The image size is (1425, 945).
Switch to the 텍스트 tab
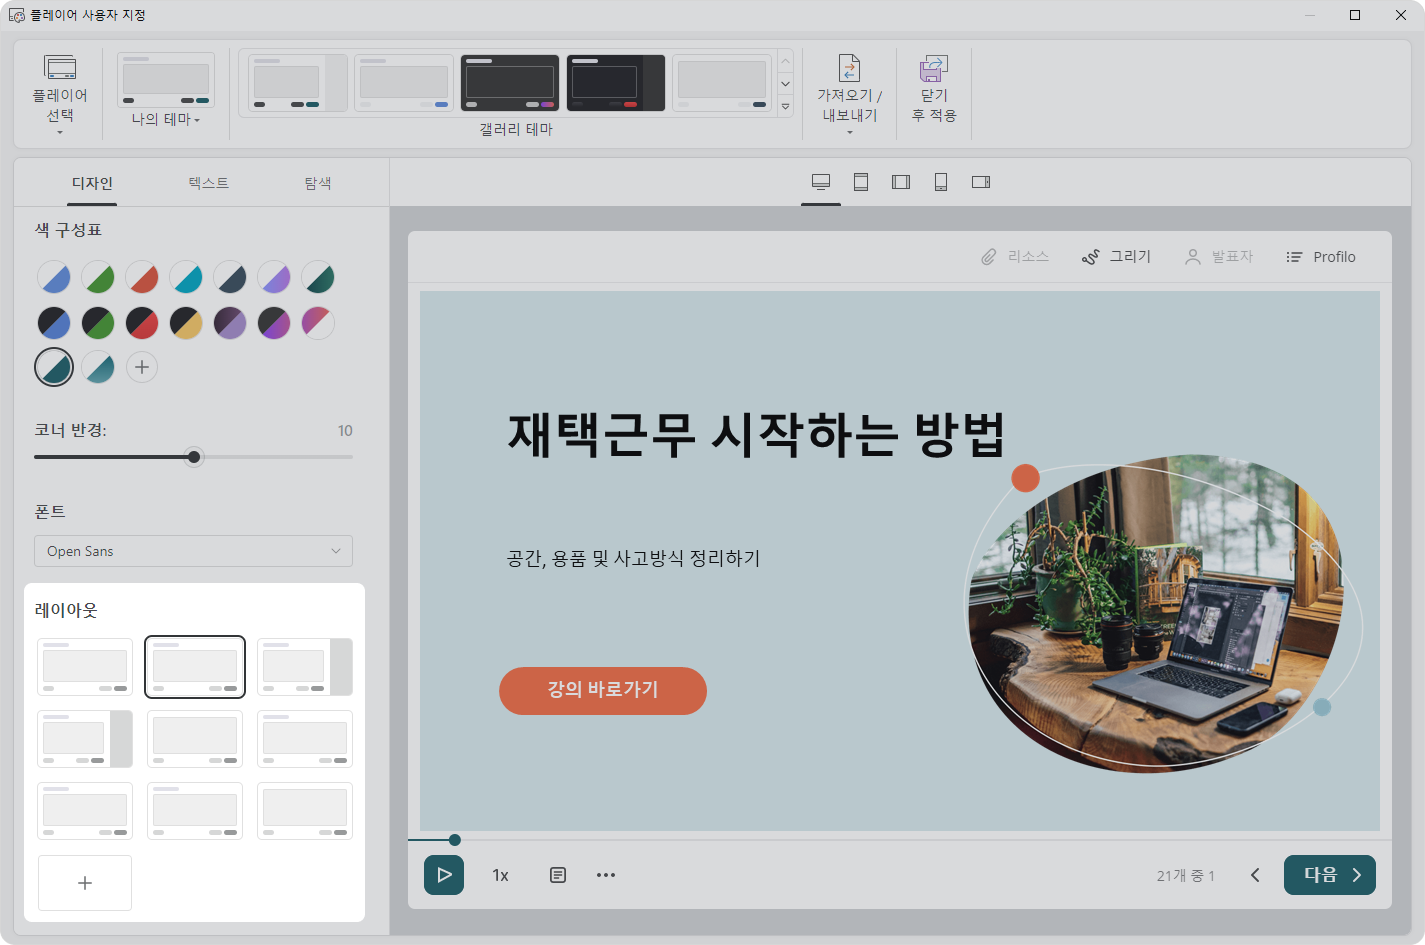pos(208,183)
